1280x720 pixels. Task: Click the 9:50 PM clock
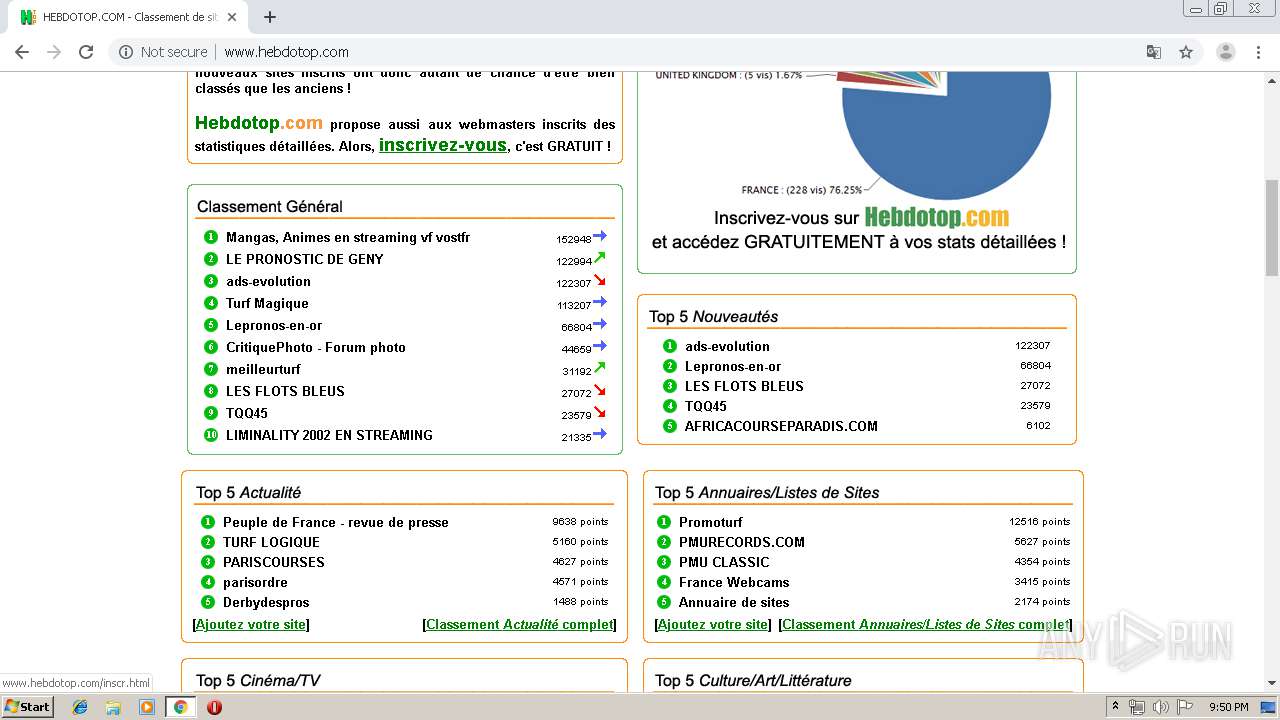(x=1229, y=707)
